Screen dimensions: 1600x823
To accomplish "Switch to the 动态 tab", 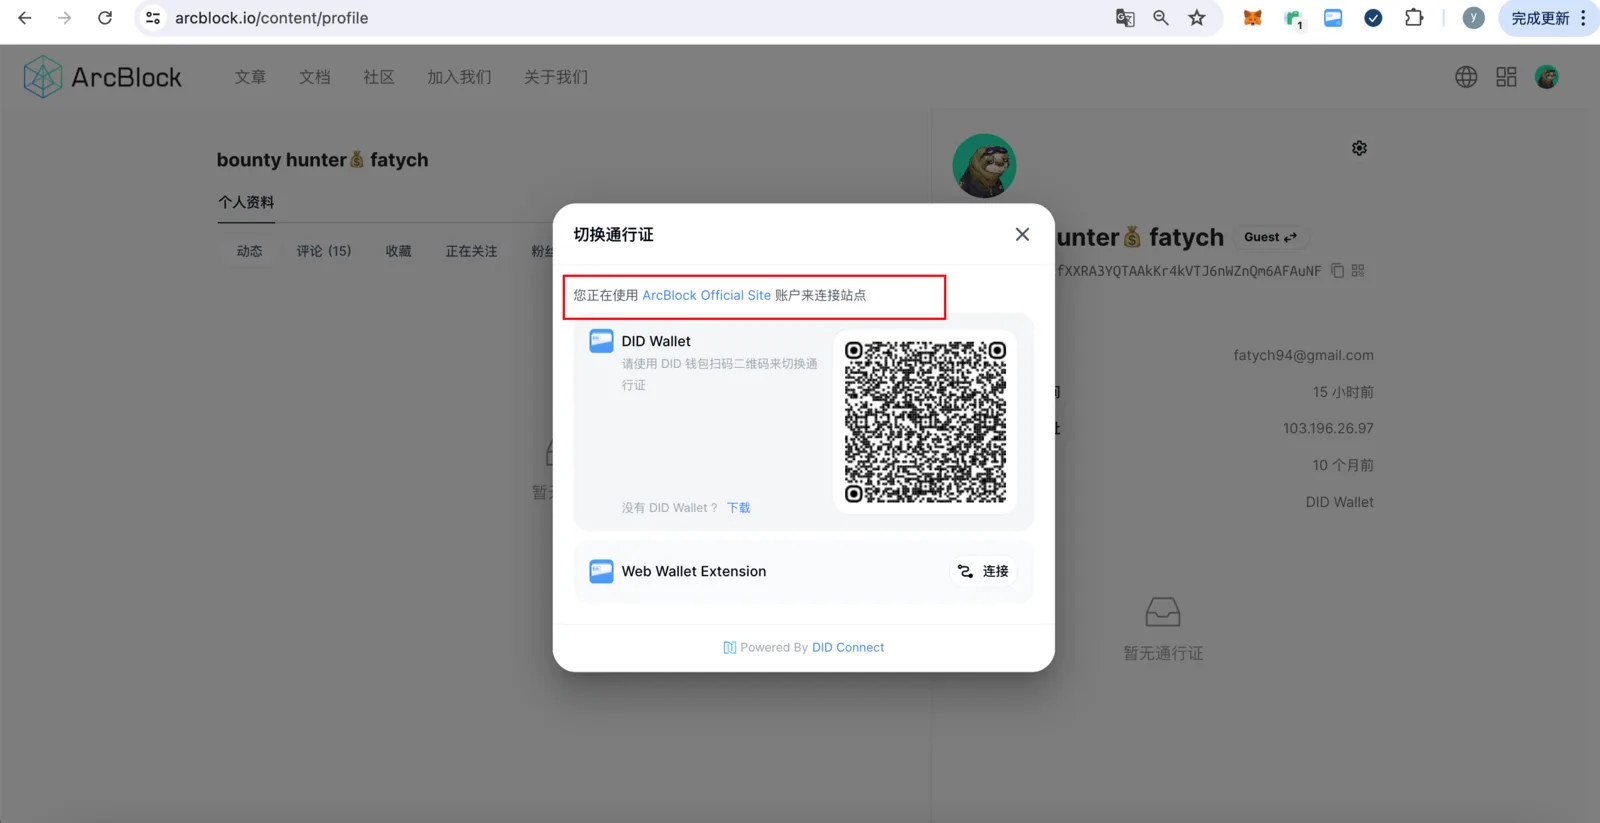I will 250,251.
